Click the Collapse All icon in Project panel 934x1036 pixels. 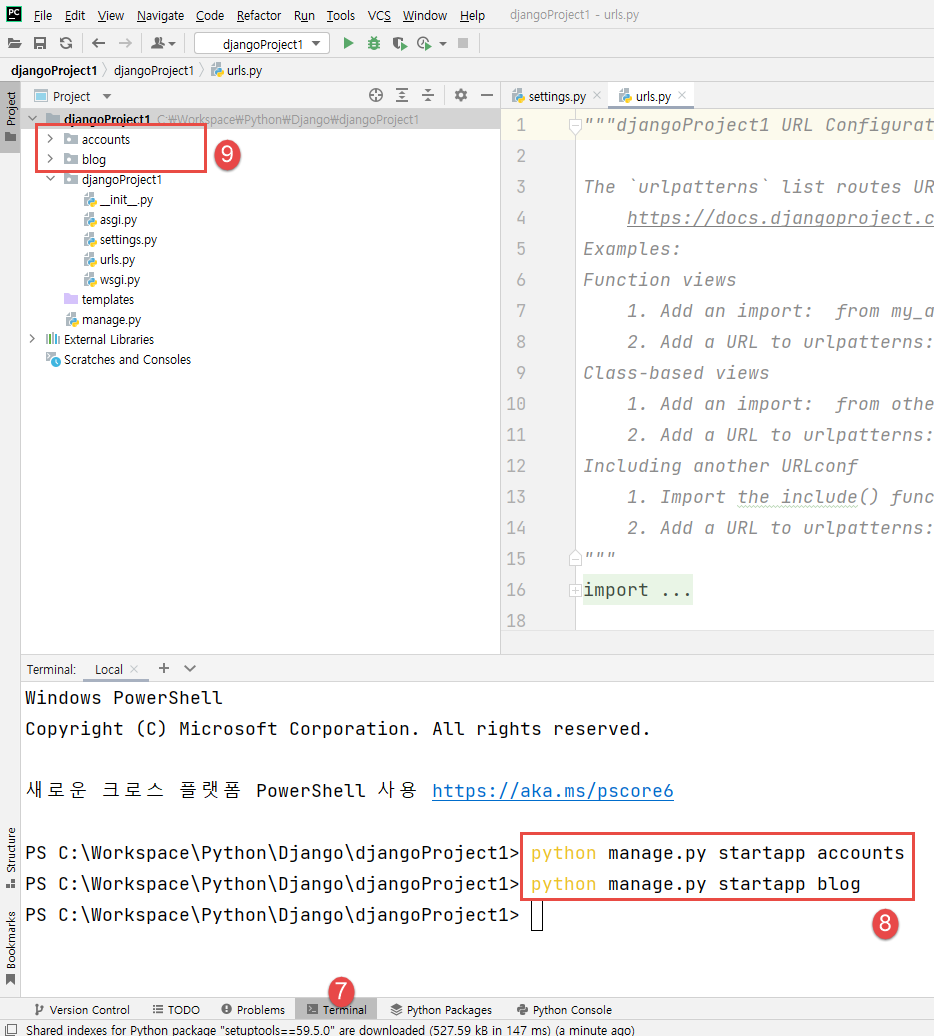point(428,95)
